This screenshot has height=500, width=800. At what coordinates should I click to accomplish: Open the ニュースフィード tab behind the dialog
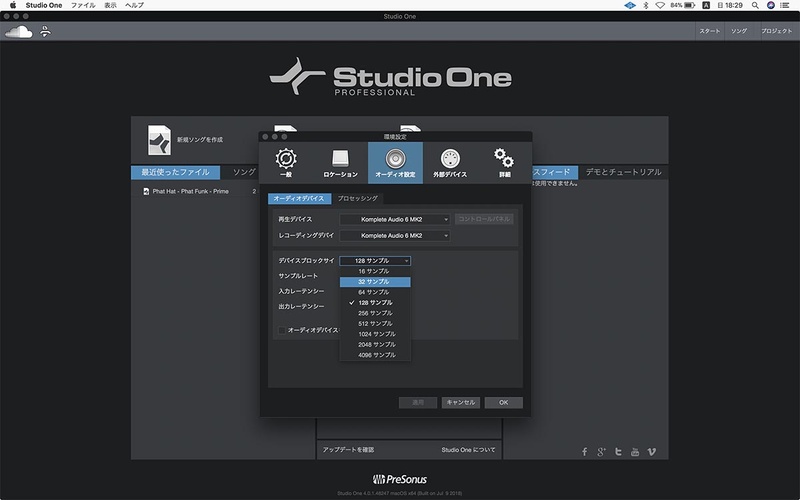[554, 172]
